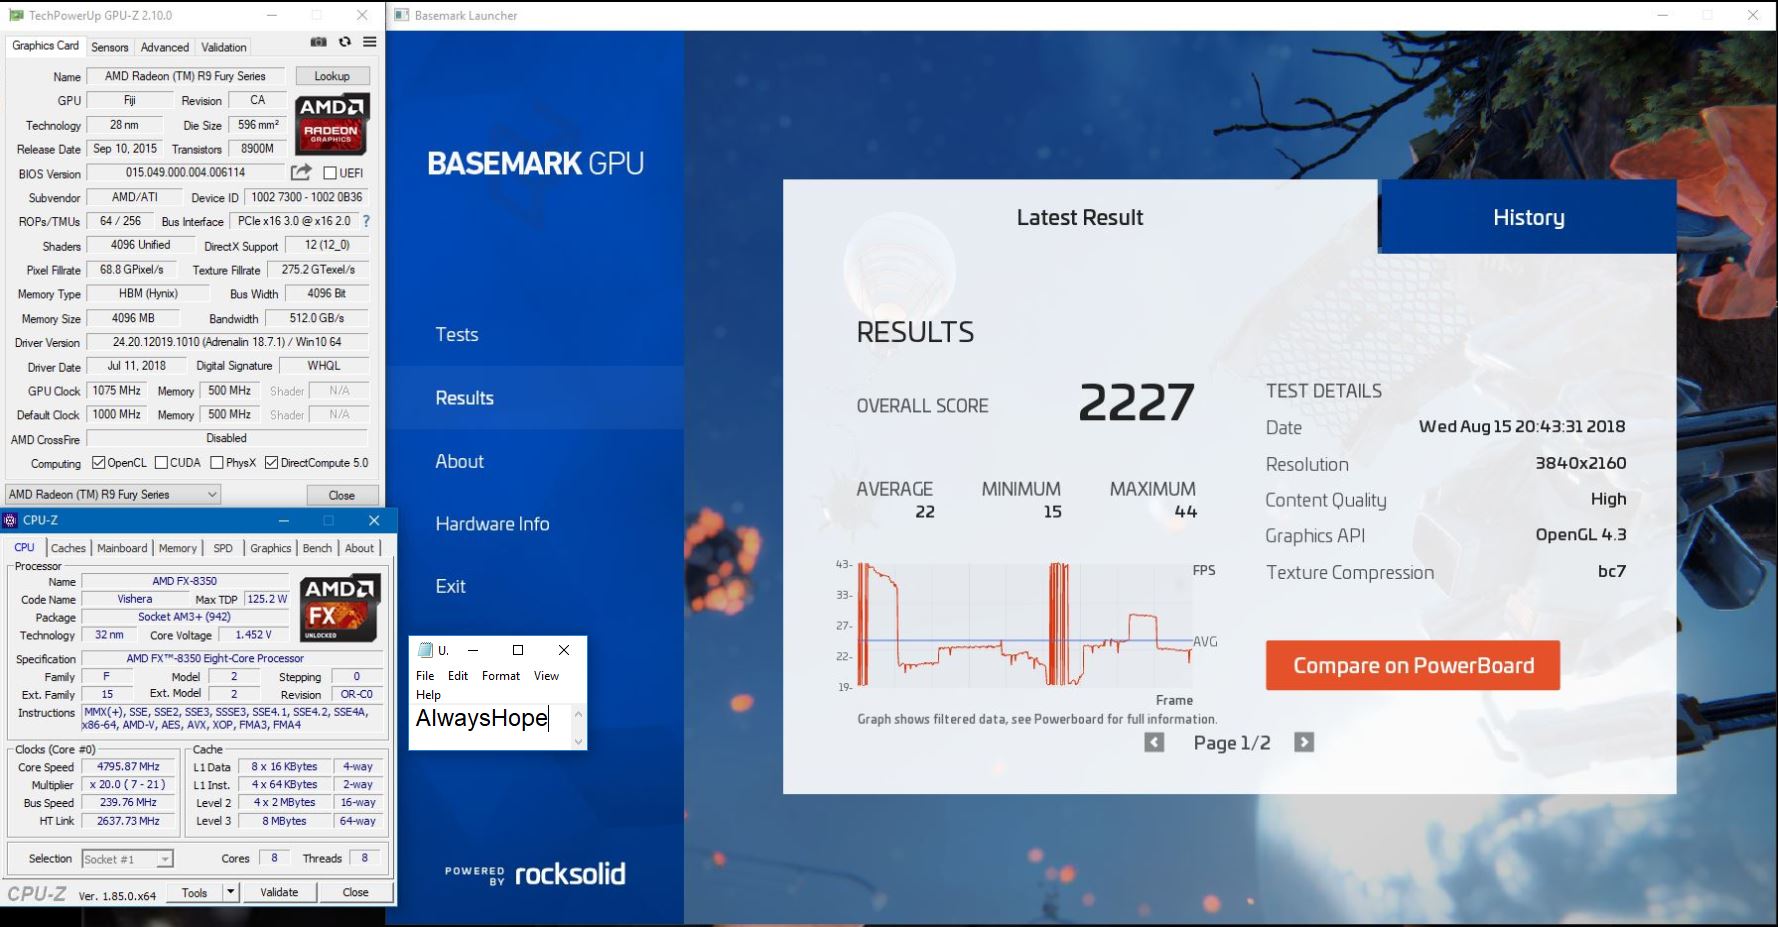Image resolution: width=1778 pixels, height=927 pixels.
Task: Toggle the OpenCL checkbox
Action: coord(99,463)
